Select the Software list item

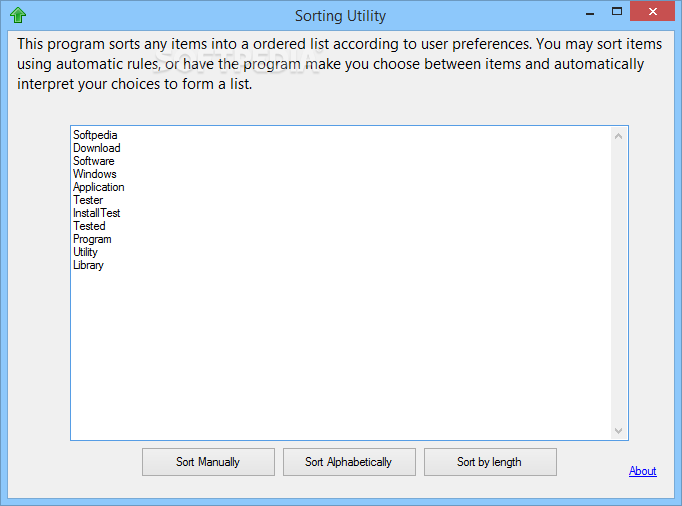click(x=94, y=161)
